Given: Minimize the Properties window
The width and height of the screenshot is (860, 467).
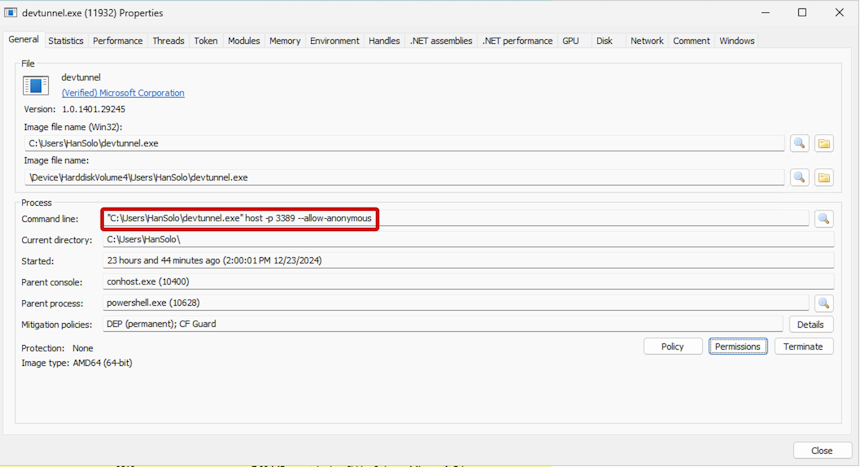Looking at the screenshot, I should tap(766, 12).
